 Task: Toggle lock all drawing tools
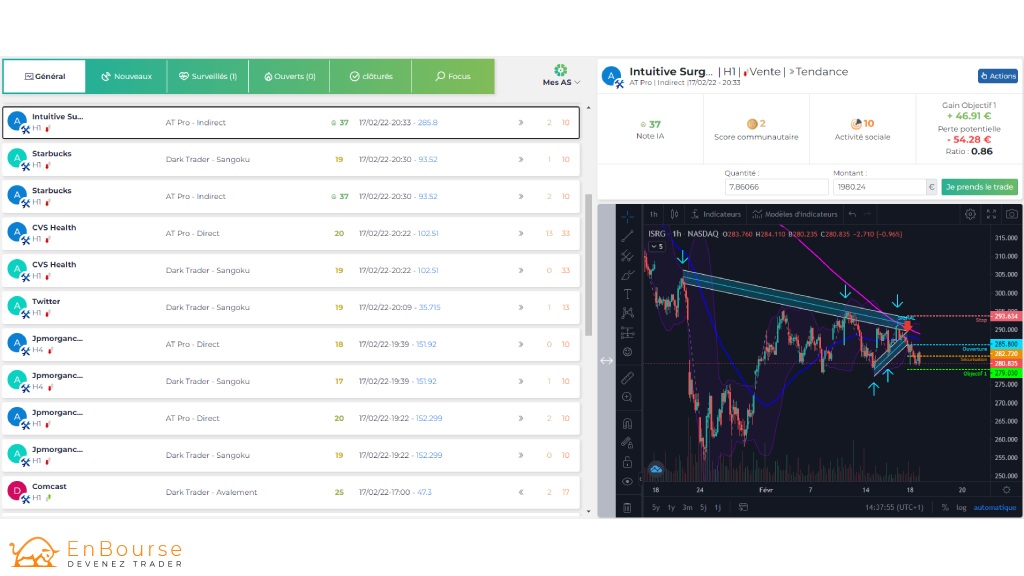pyautogui.click(x=627, y=462)
